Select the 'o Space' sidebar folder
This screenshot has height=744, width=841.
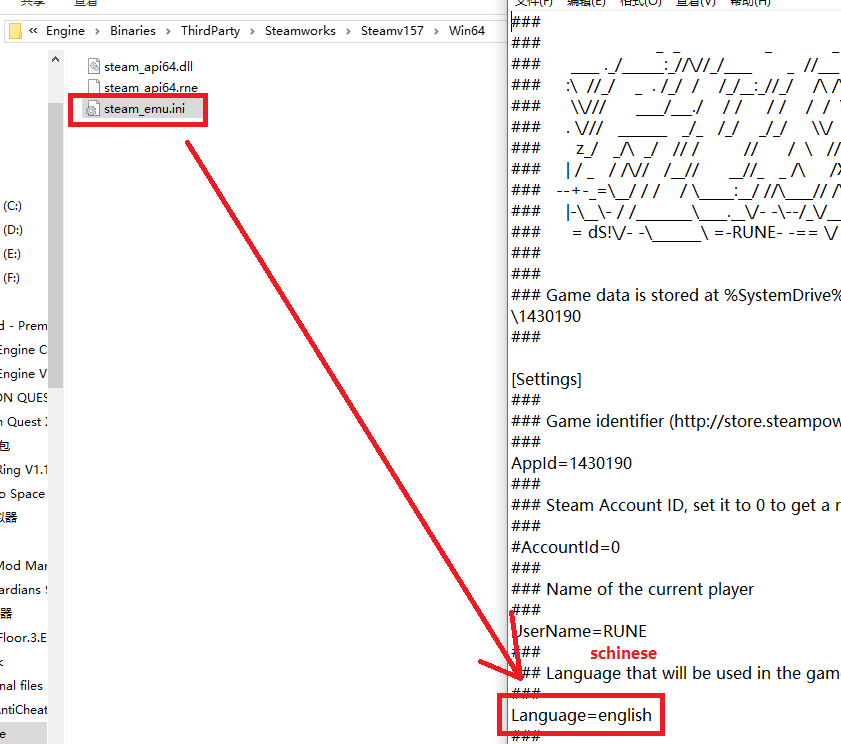pyautogui.click(x=23, y=493)
